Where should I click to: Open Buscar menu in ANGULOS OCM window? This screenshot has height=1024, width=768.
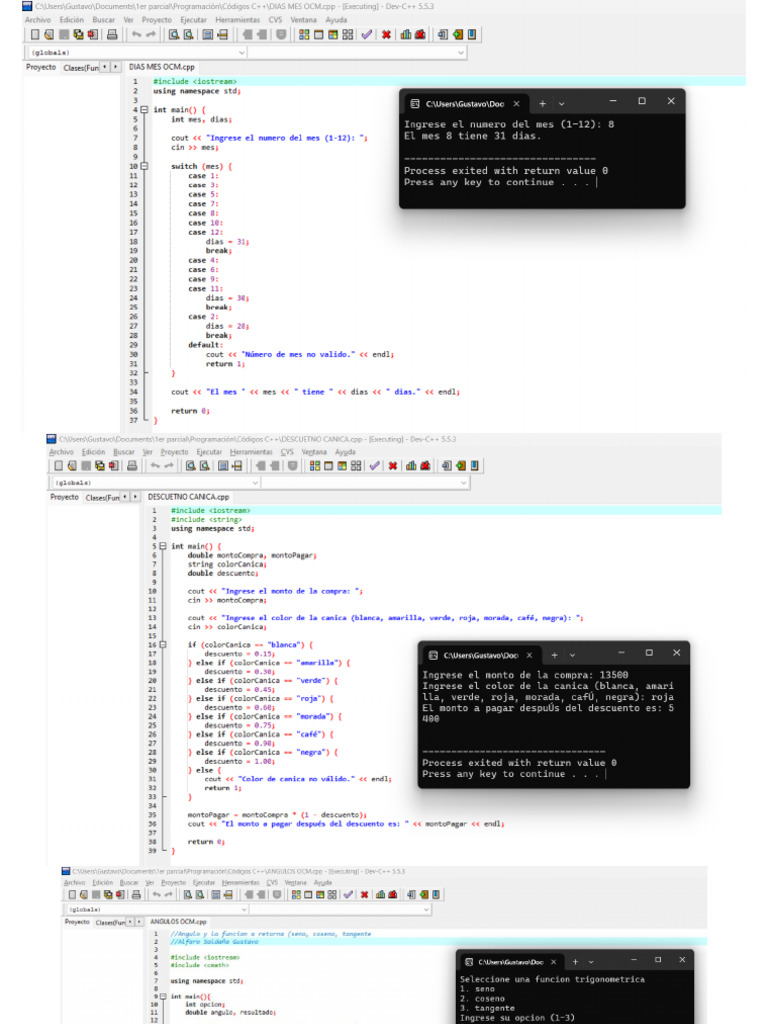pos(129,882)
